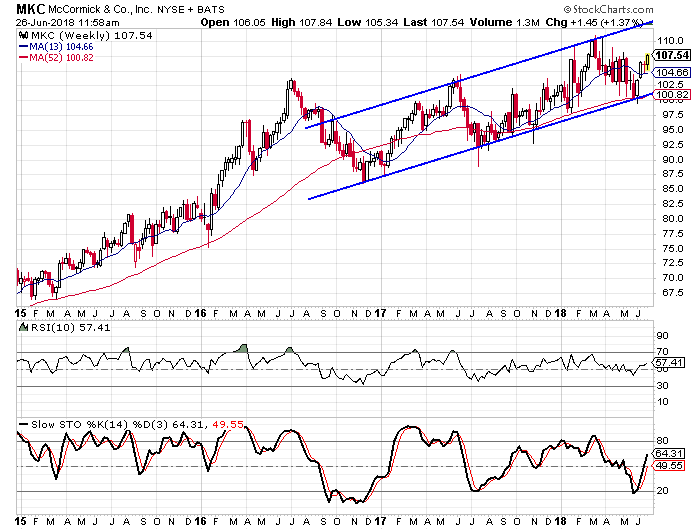
Task: Click the boxed 57.41 RSI value tag
Action: pyautogui.click(x=668, y=362)
